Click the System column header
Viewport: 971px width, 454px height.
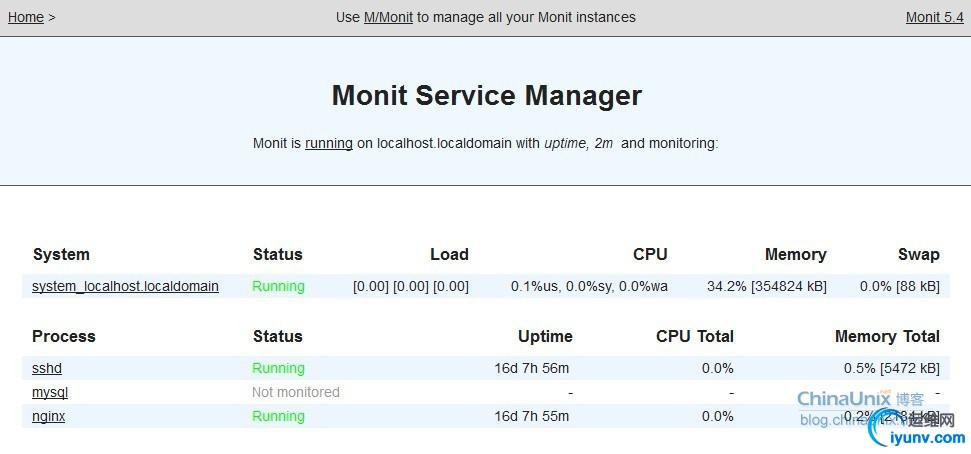pos(61,254)
